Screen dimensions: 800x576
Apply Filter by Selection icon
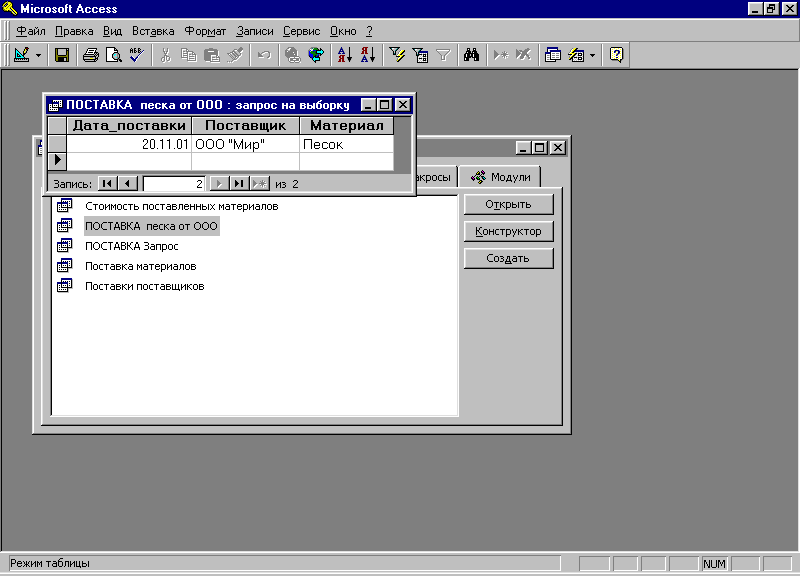[397, 55]
